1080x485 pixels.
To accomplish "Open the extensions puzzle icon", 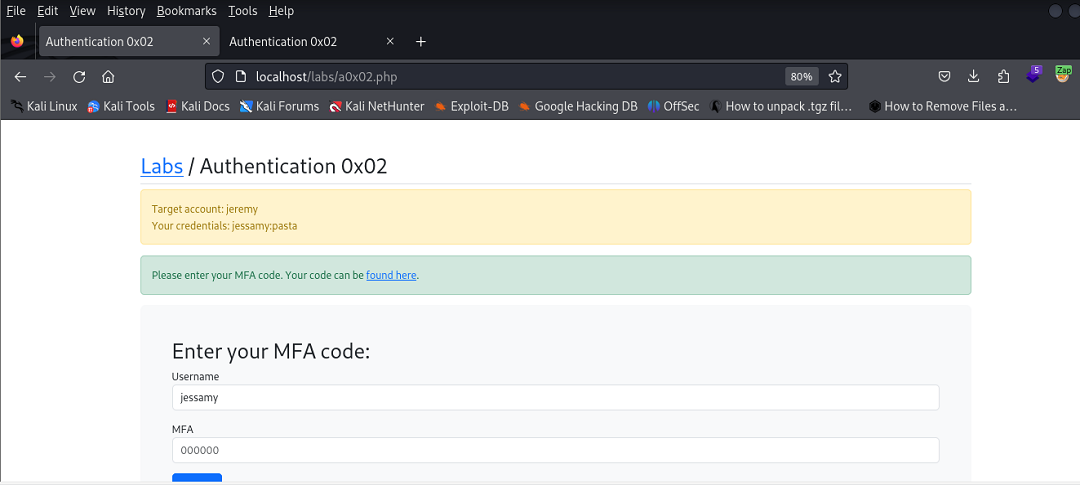I will 1003,76.
